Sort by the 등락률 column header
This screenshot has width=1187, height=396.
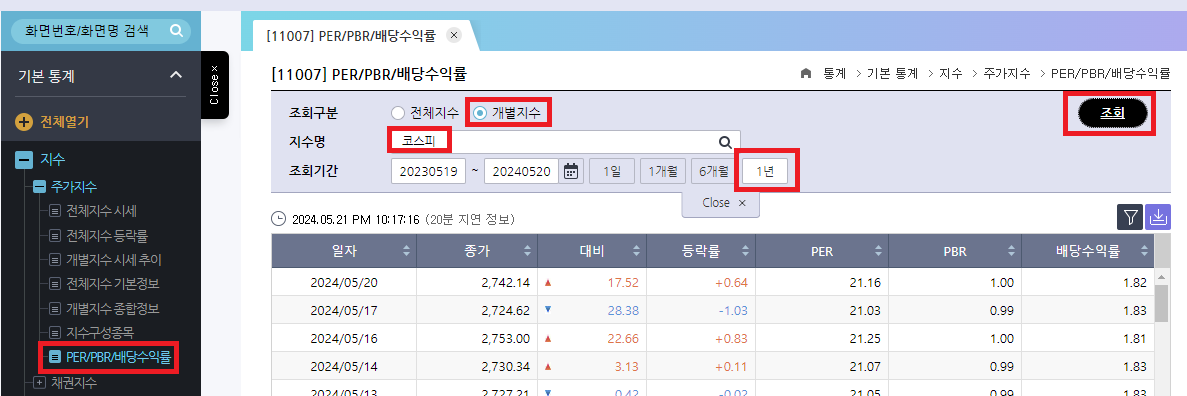[x=701, y=251]
